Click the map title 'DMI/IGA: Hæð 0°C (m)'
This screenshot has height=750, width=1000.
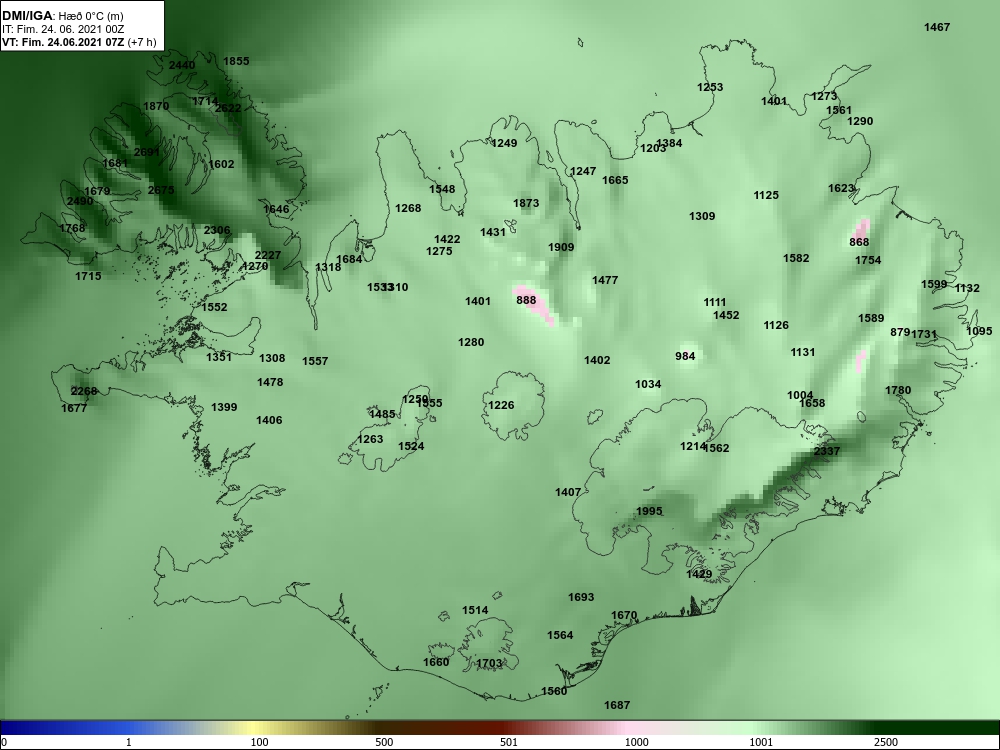click(x=63, y=16)
